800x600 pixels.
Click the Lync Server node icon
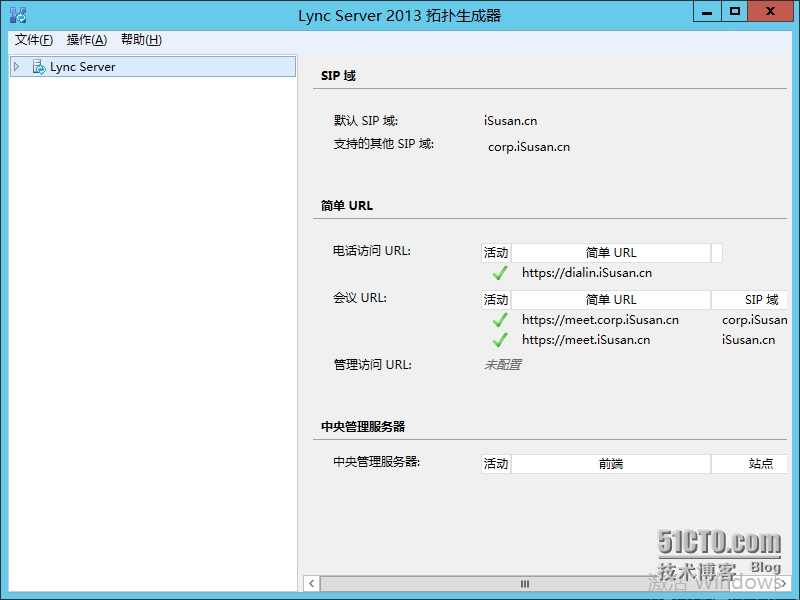[x=39, y=67]
